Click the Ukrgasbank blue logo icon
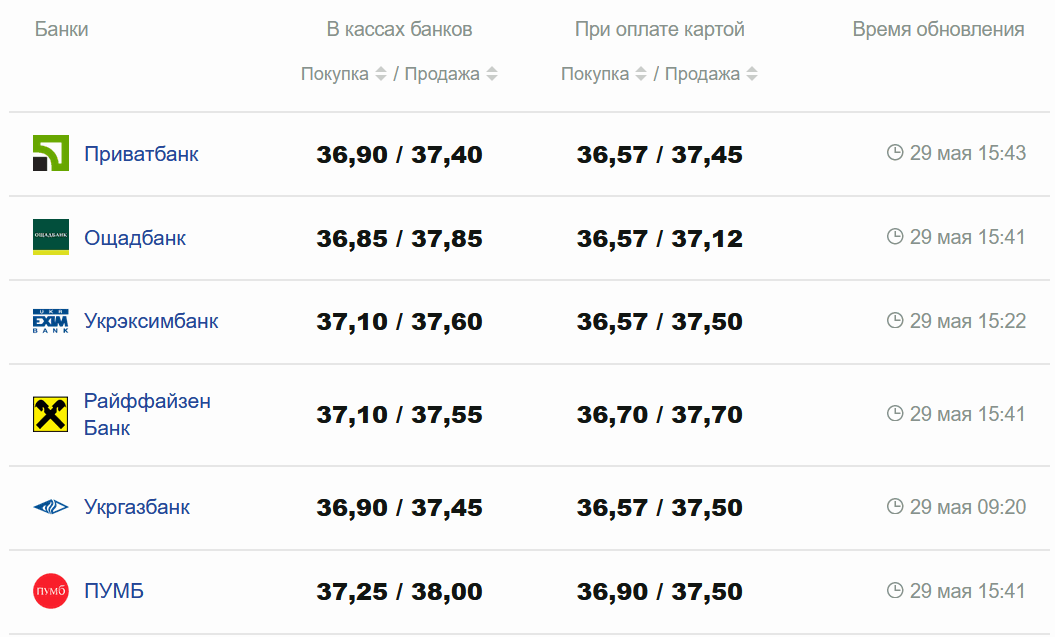This screenshot has width=1055, height=637. tap(50, 507)
